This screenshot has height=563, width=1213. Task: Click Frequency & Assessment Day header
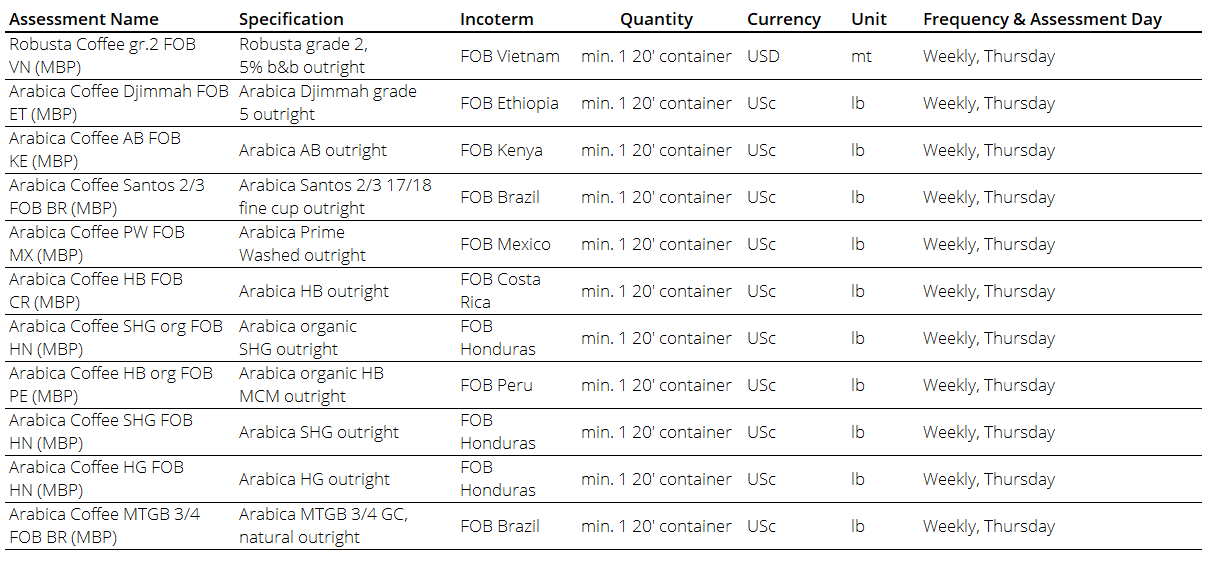coord(1042,19)
